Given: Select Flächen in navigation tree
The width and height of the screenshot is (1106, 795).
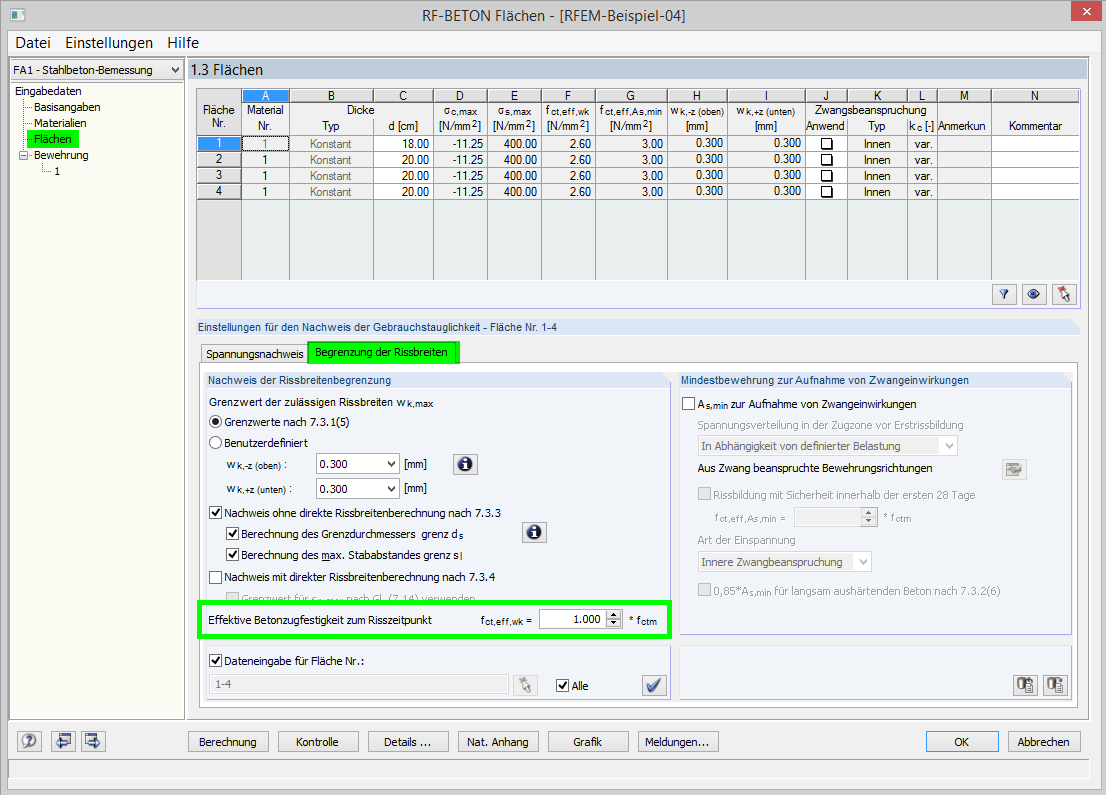Looking at the screenshot, I should tap(53, 139).
